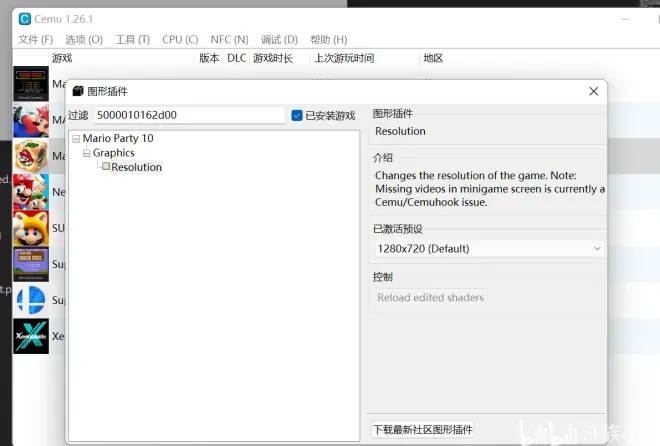This screenshot has width=660, height=446.
Task: Select the Mario Party 10 dice game icon
Action: tap(31, 156)
